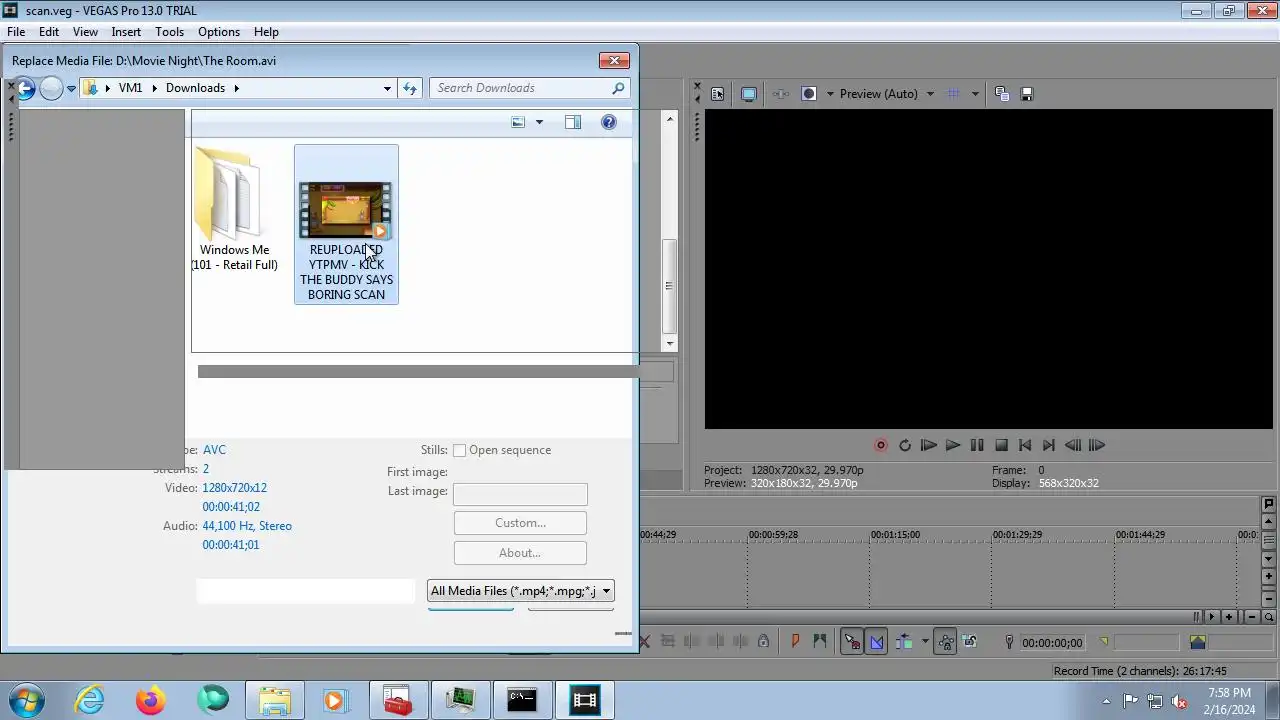The height and width of the screenshot is (720, 1280).
Task: Click the split-screen view icon in preview
Action: tap(809, 94)
